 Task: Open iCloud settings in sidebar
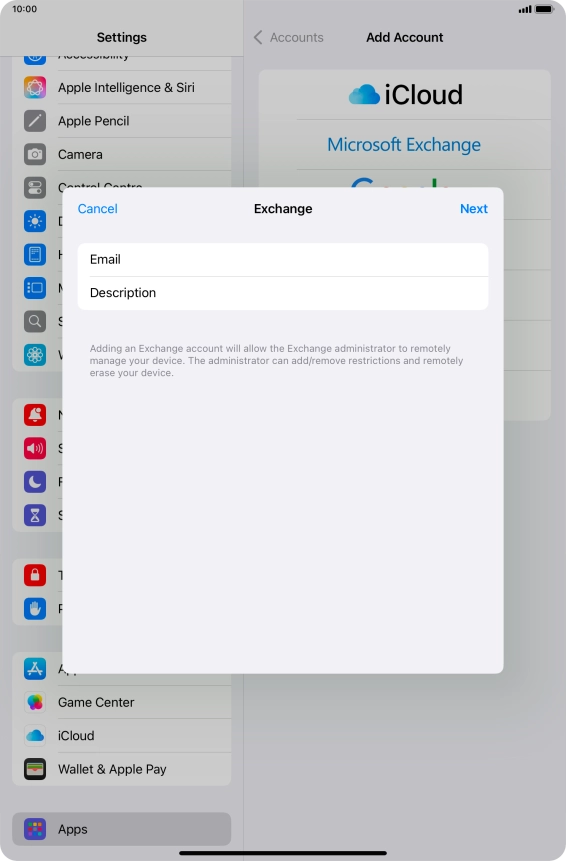pos(121,736)
